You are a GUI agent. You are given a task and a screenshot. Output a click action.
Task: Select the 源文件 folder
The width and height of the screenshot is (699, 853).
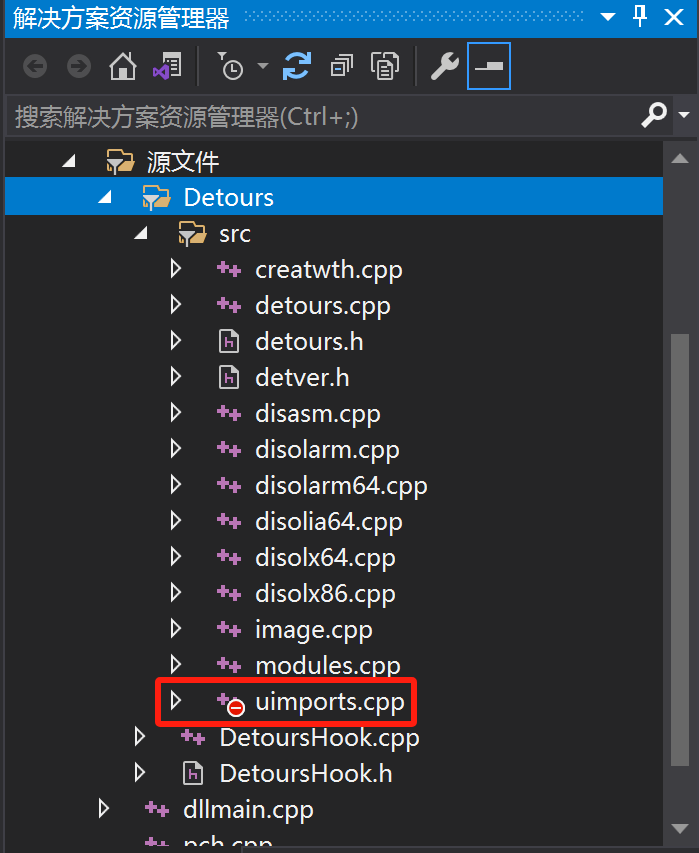[x=183, y=162]
